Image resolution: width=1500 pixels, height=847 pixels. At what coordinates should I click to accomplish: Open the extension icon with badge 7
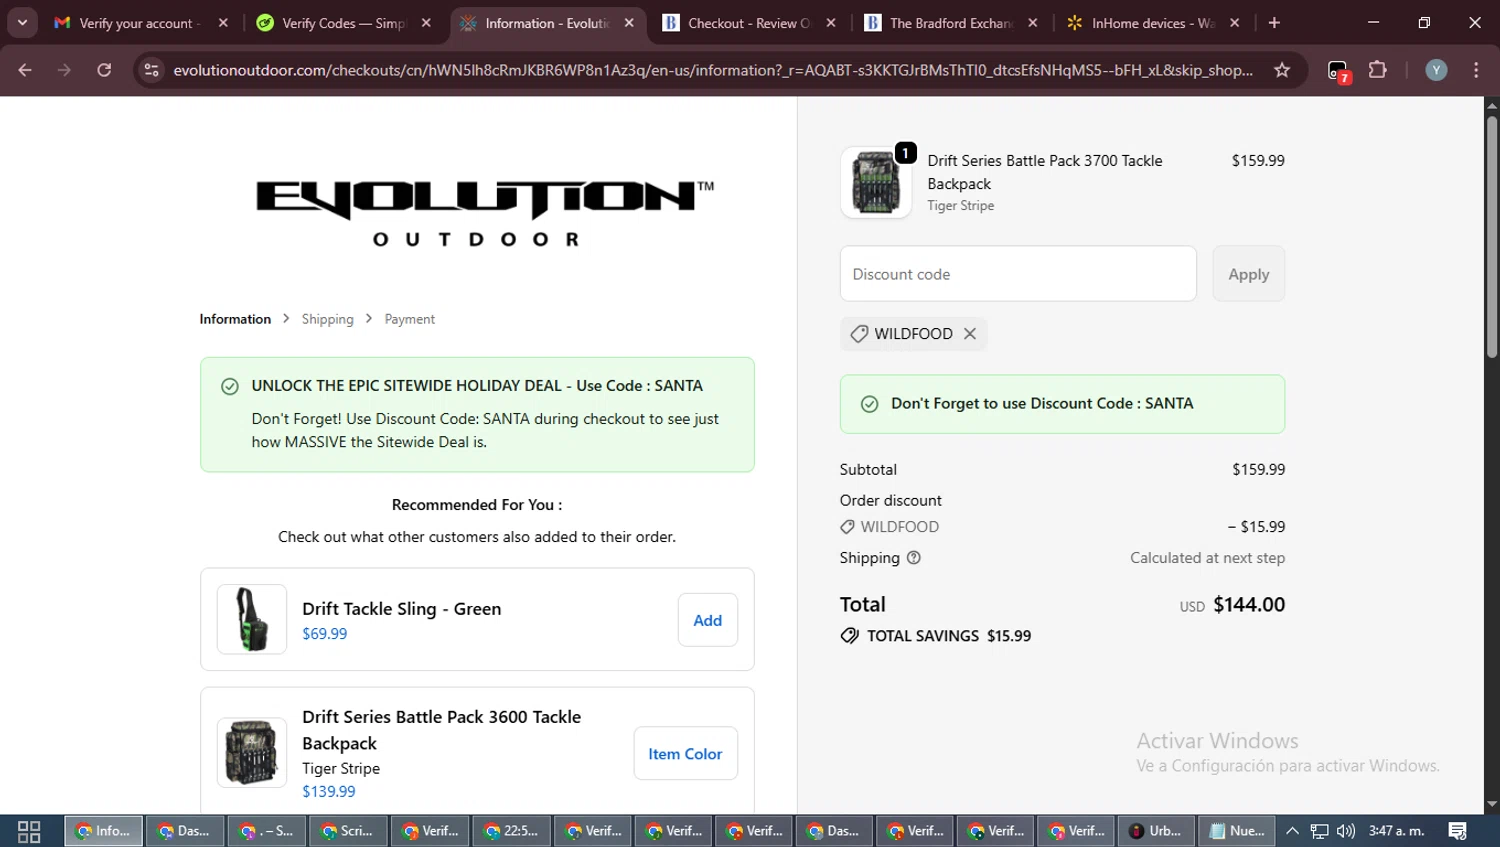click(x=1338, y=71)
